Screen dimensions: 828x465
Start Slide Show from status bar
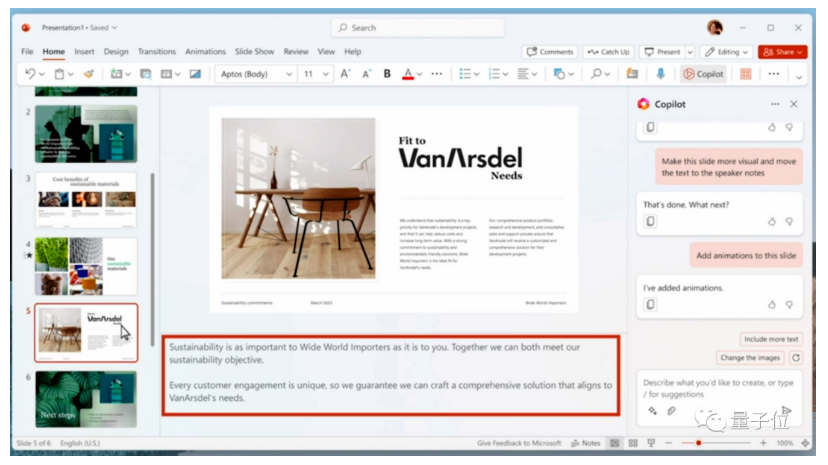[651, 443]
